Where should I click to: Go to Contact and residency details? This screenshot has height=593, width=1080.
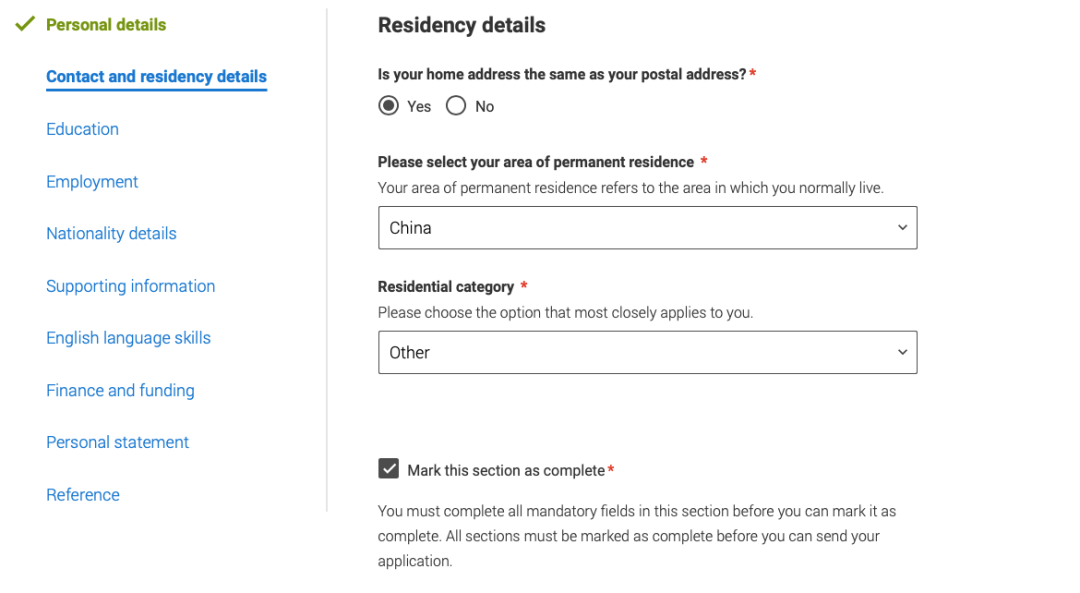156,76
